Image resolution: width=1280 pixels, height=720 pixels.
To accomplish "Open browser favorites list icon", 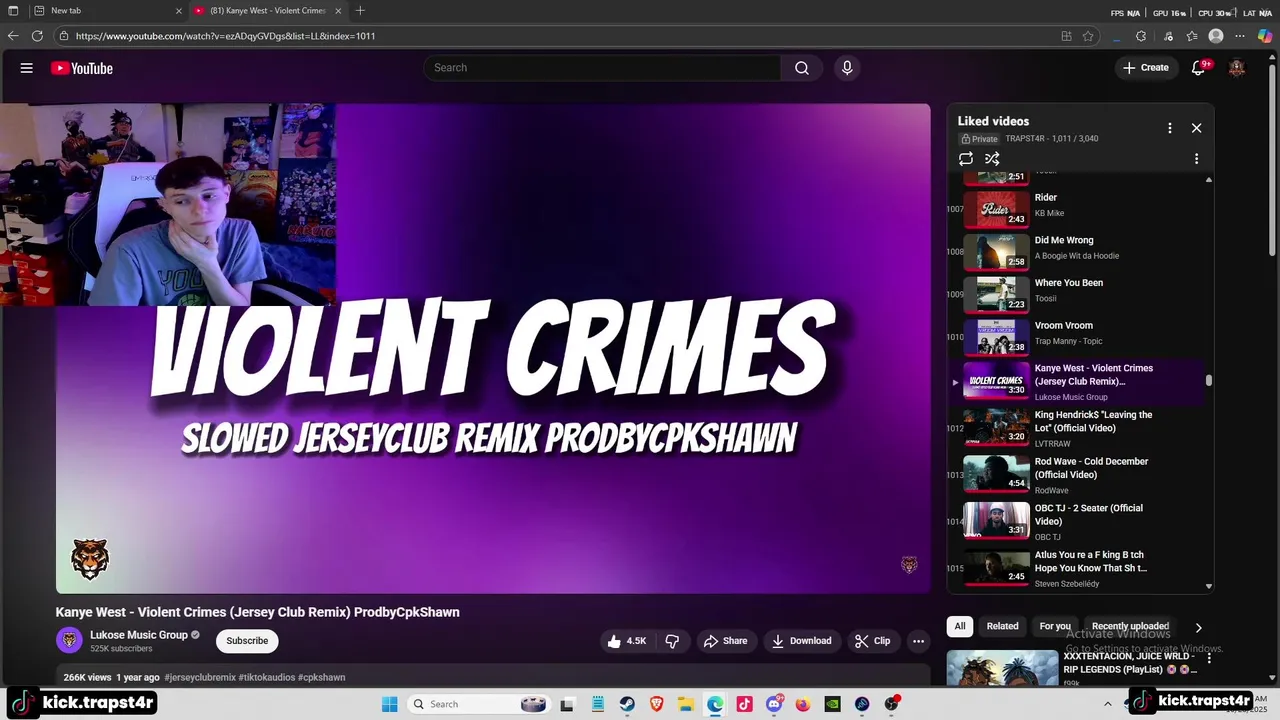I will pos(1192,36).
